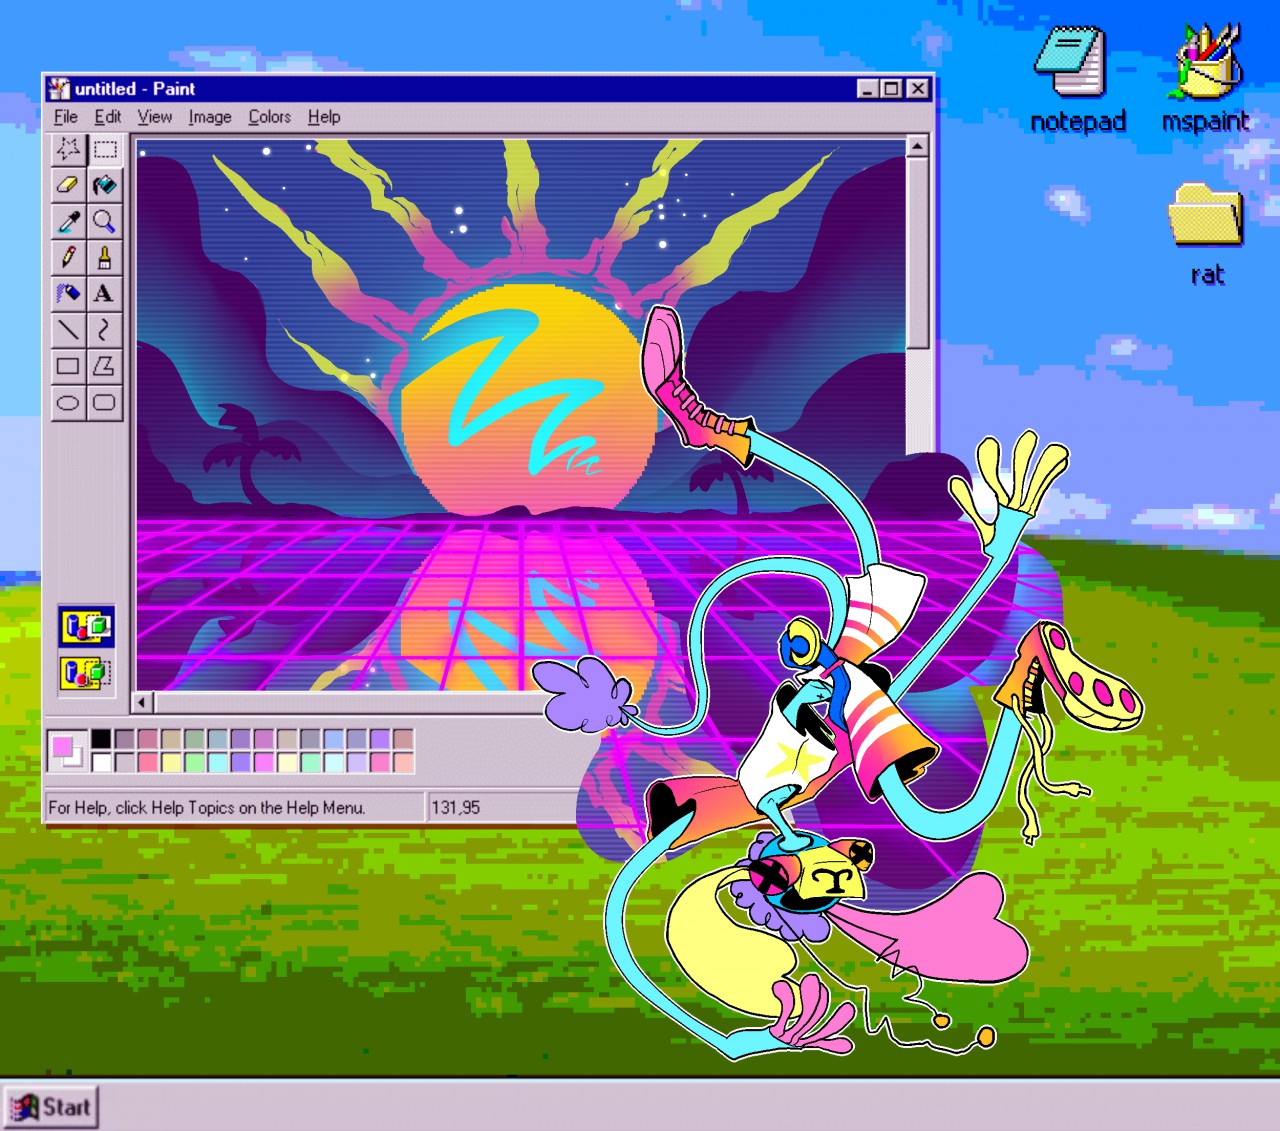This screenshot has height=1131, width=1280.
Task: Enable the opaque selection option
Action: [x=87, y=627]
